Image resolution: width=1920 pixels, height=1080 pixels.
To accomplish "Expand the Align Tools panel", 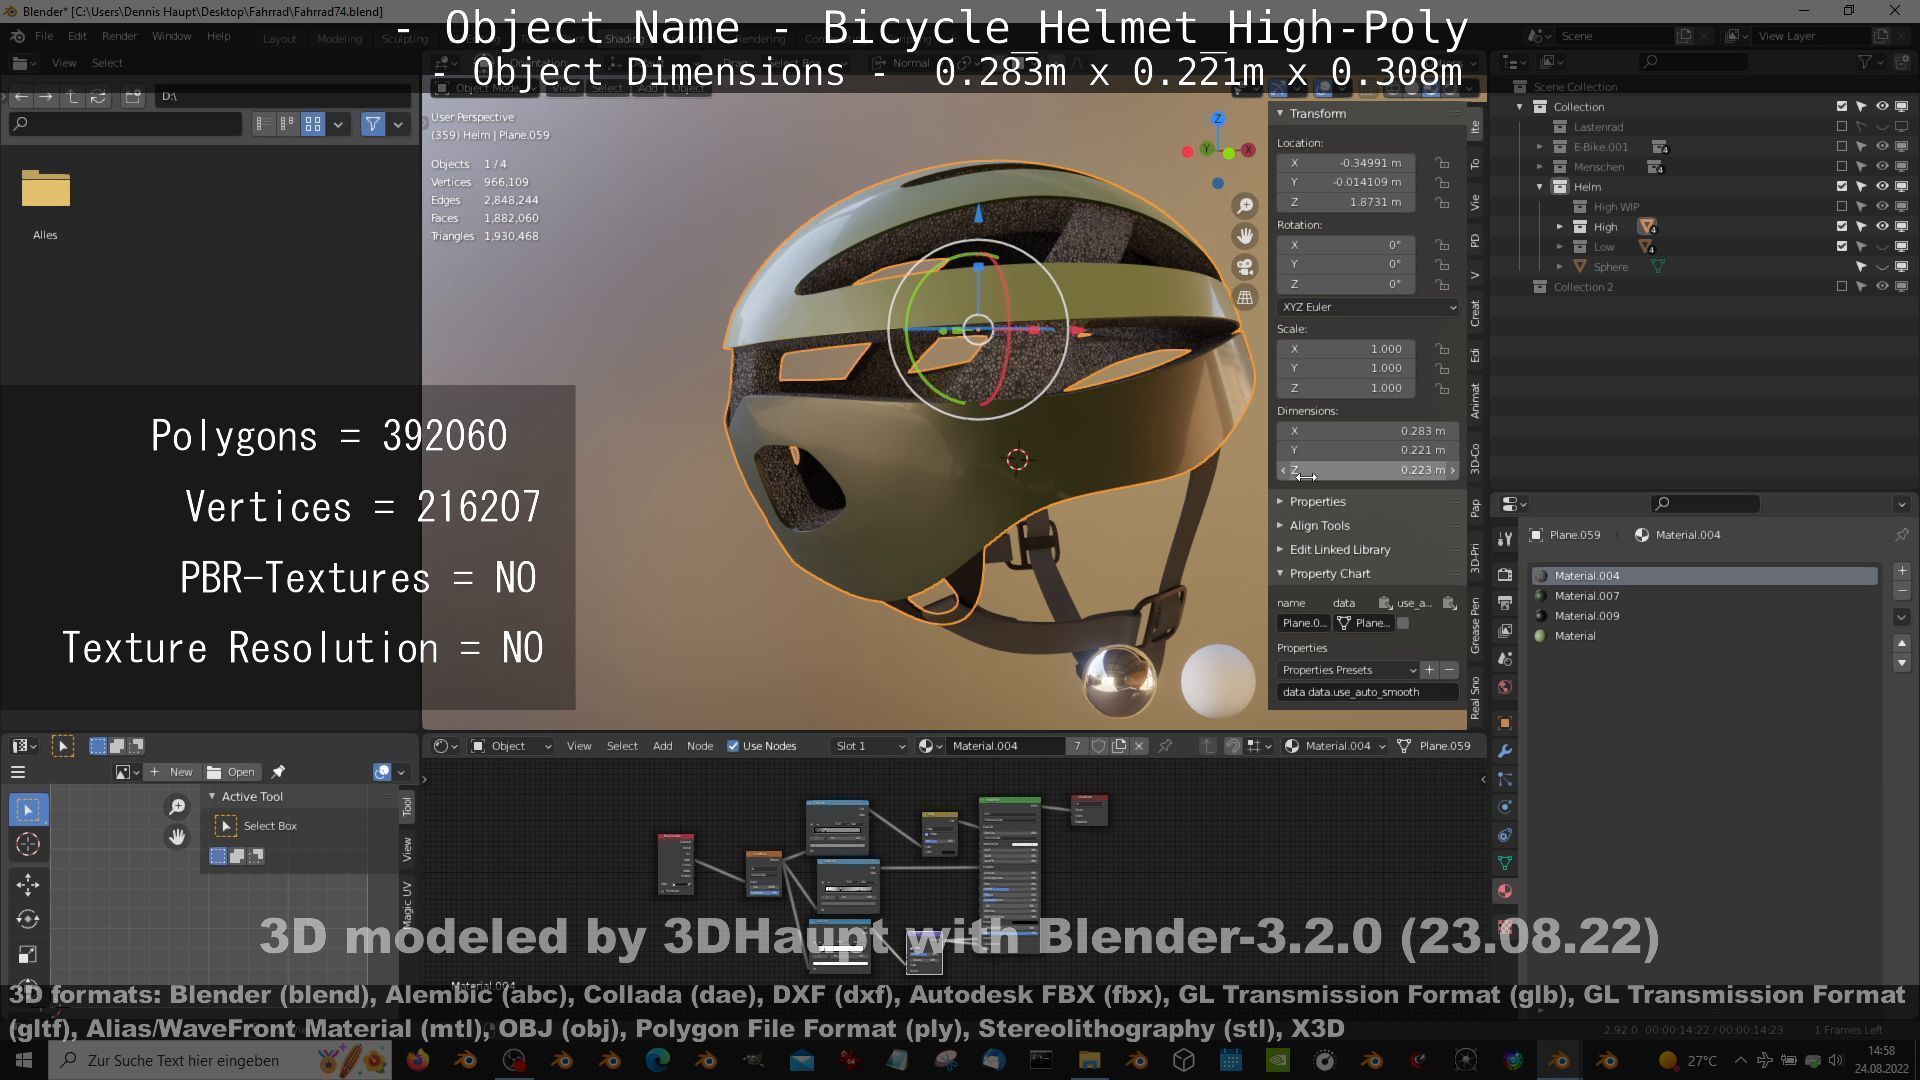I will [1319, 526].
